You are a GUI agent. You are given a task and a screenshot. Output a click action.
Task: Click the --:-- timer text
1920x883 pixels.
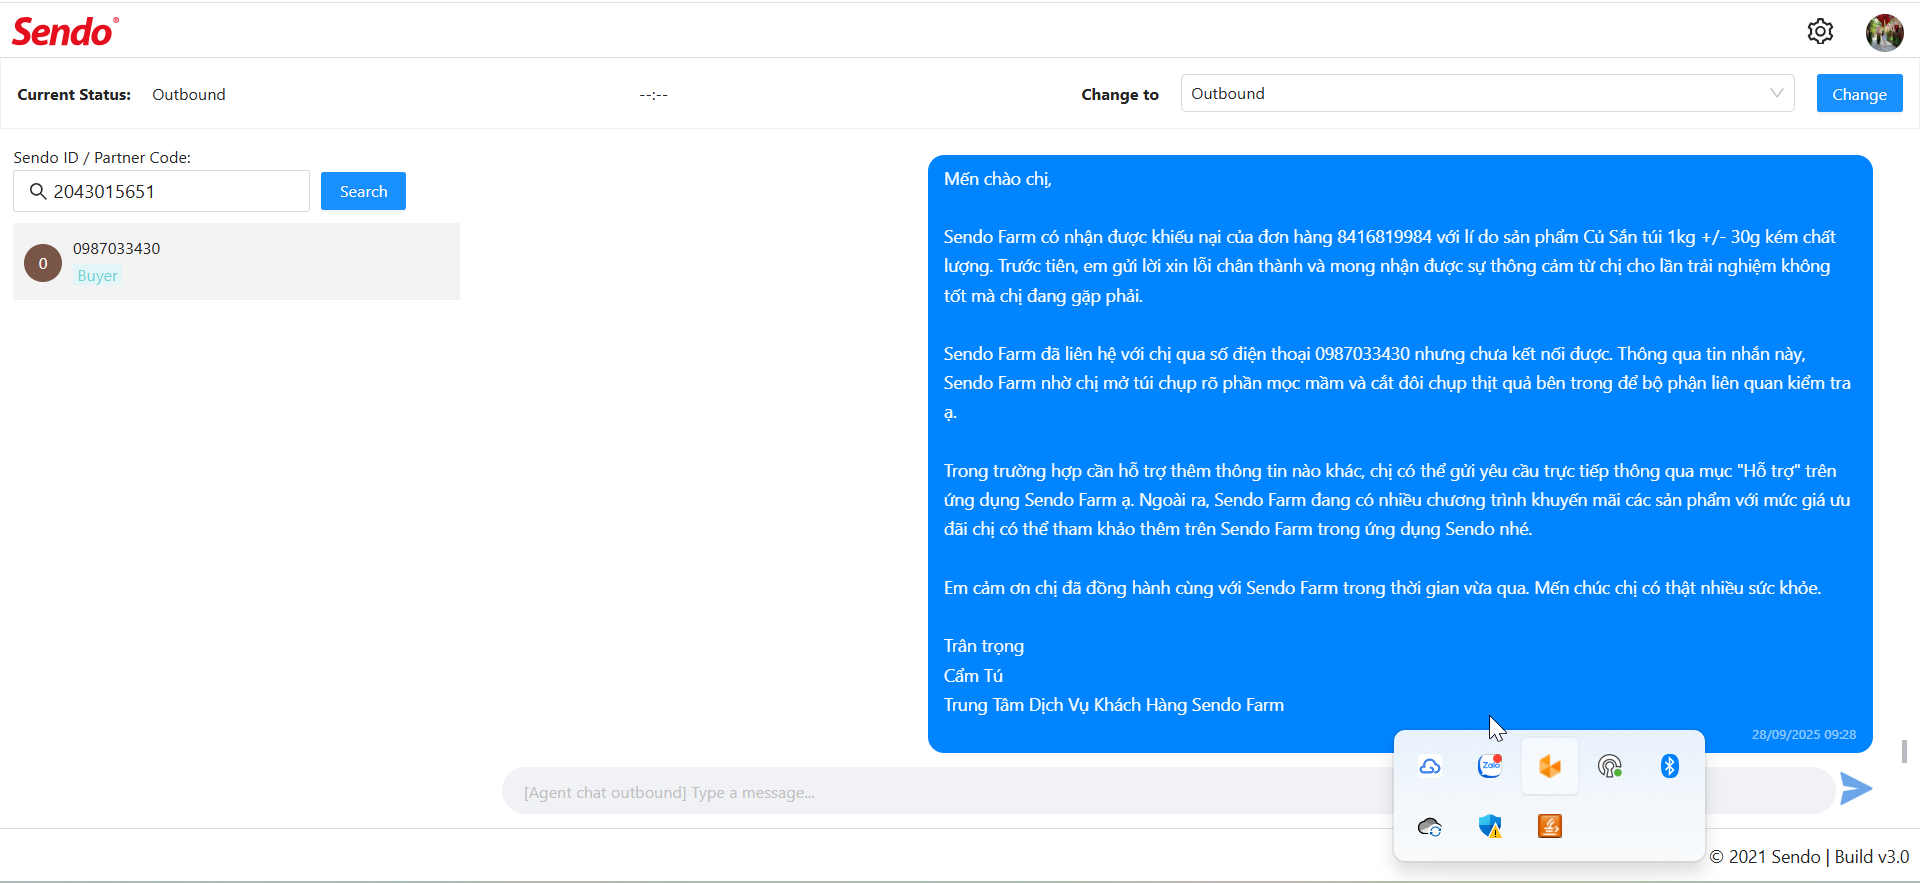tap(654, 95)
